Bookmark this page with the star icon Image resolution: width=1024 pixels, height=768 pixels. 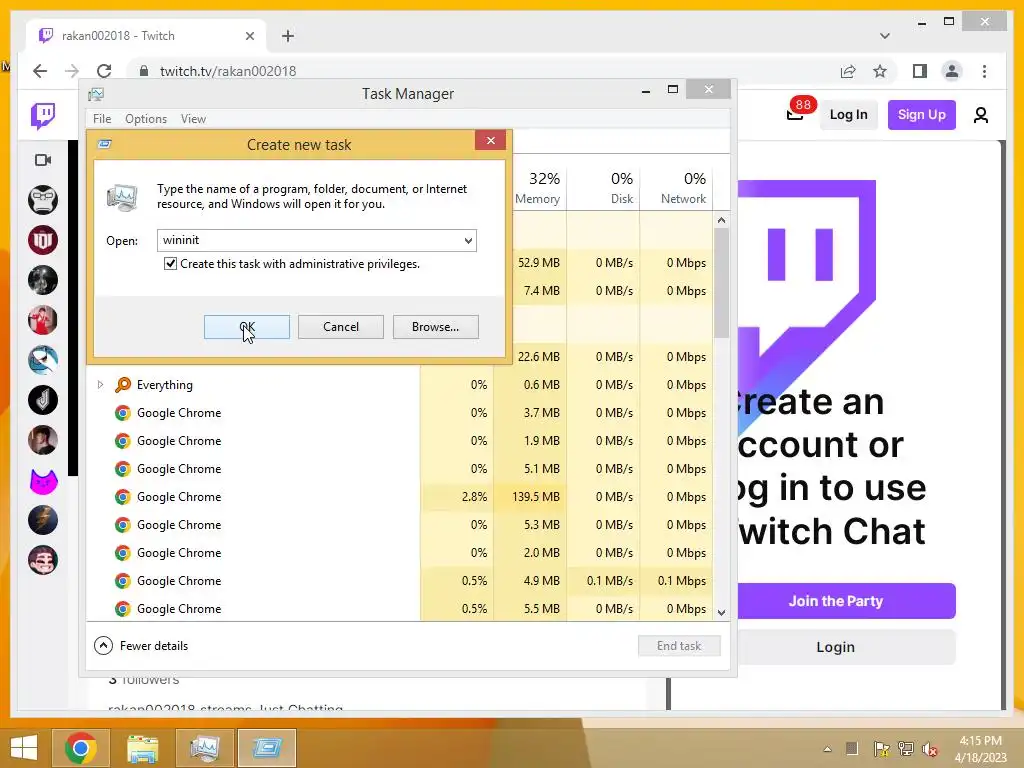click(x=880, y=71)
